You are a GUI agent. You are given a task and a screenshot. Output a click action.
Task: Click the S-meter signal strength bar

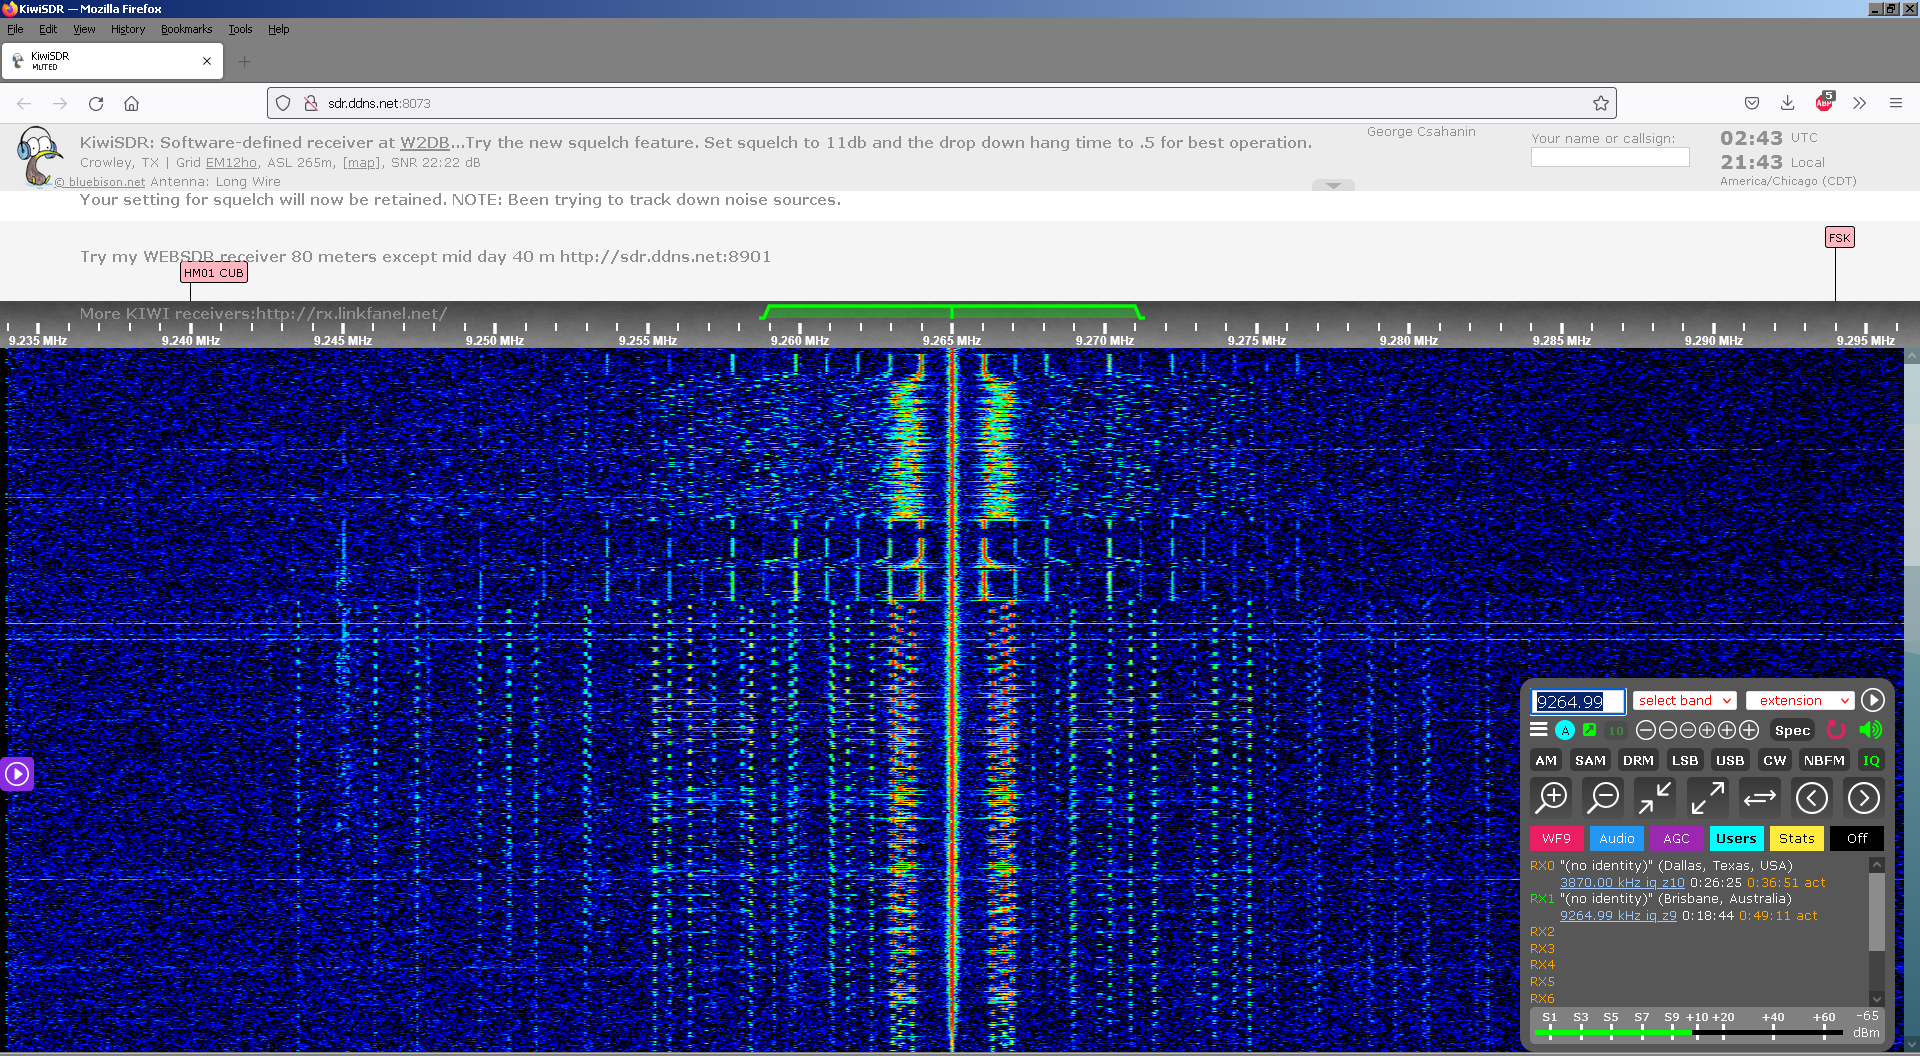pos(1690,1031)
